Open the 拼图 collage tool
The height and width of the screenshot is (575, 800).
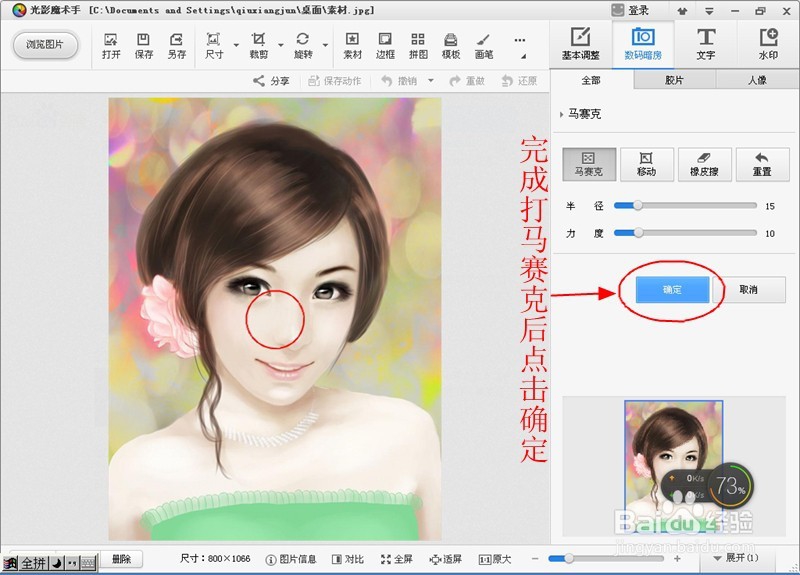click(418, 46)
